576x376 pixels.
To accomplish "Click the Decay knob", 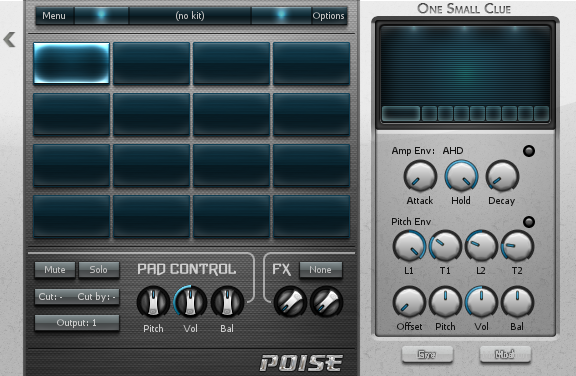I will (x=502, y=177).
